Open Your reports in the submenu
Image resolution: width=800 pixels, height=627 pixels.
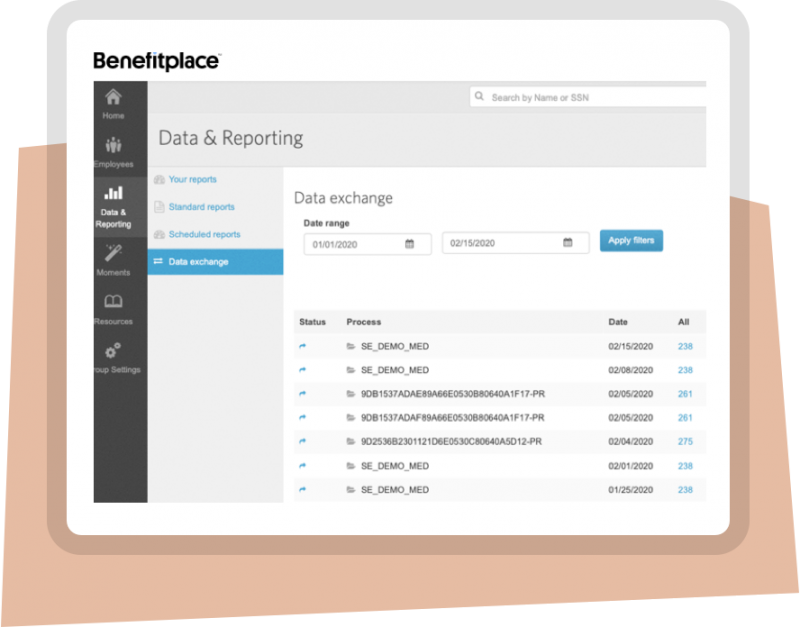coord(192,179)
